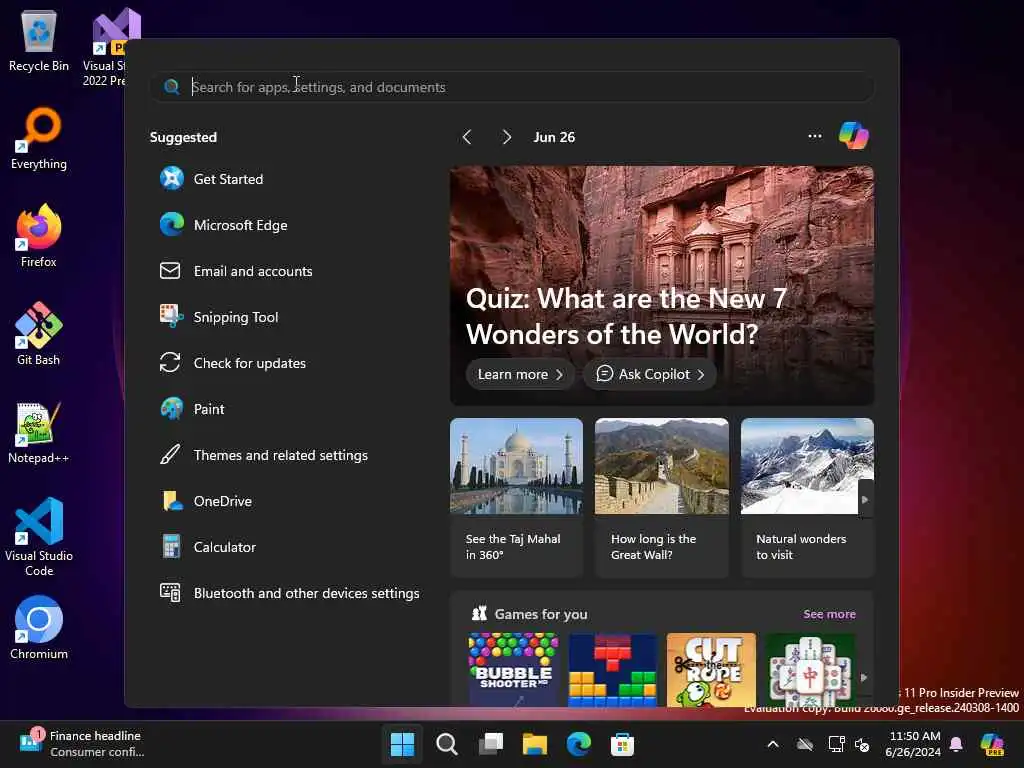Open Microsoft Store from the taskbar
Image resolution: width=1024 pixels, height=768 pixels.
click(622, 744)
